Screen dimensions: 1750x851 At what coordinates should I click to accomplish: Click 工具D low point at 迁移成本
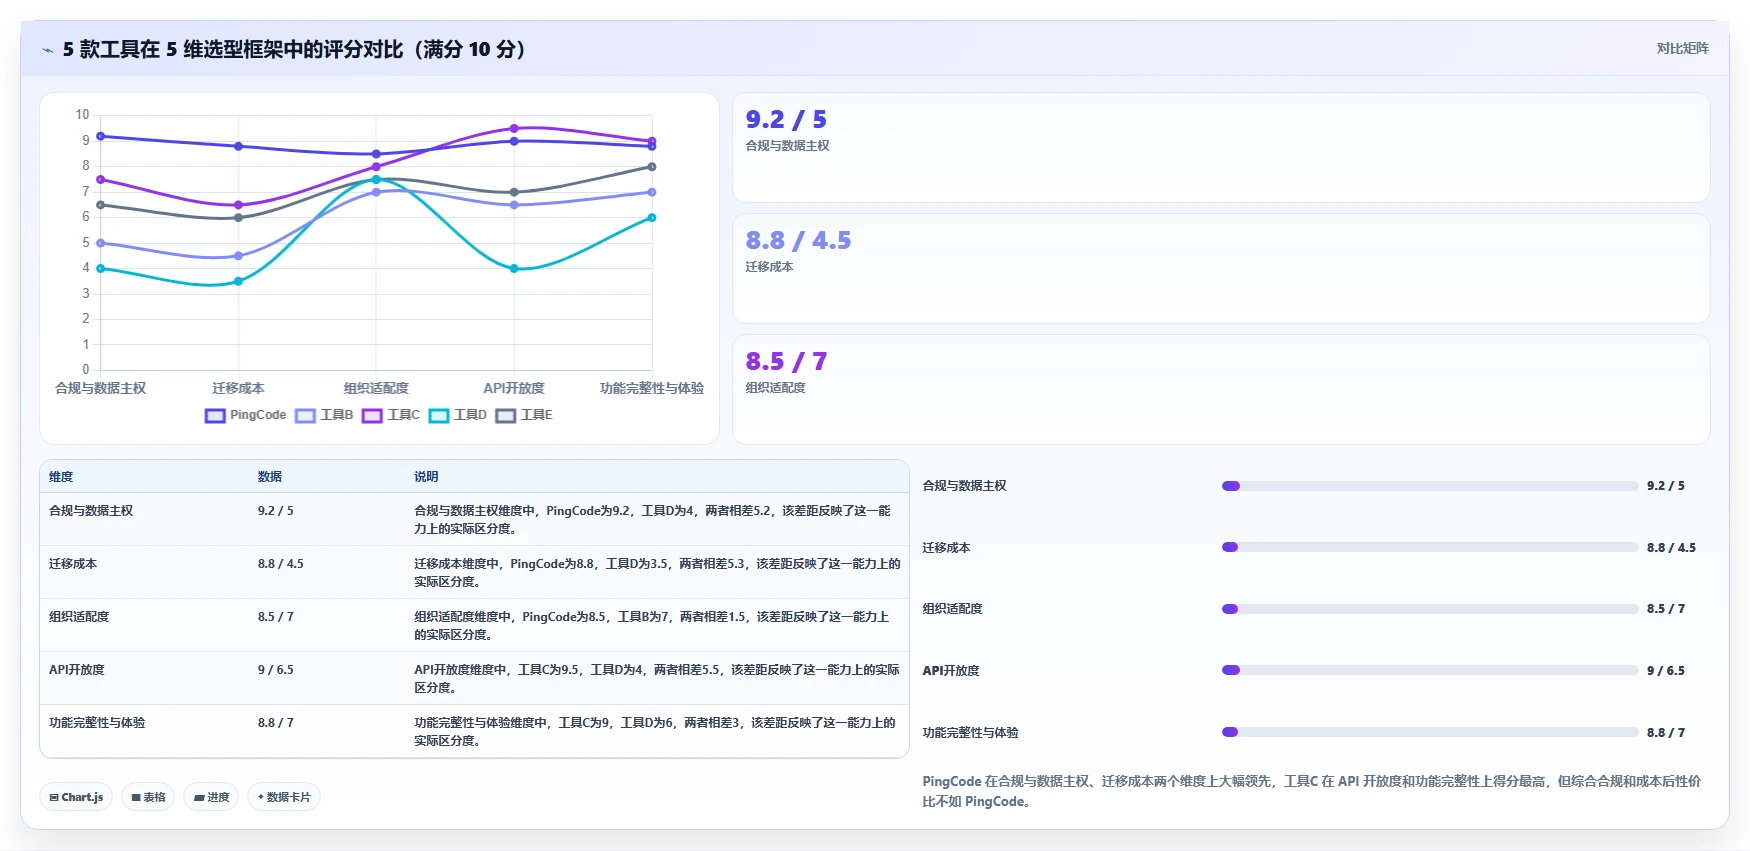(238, 281)
